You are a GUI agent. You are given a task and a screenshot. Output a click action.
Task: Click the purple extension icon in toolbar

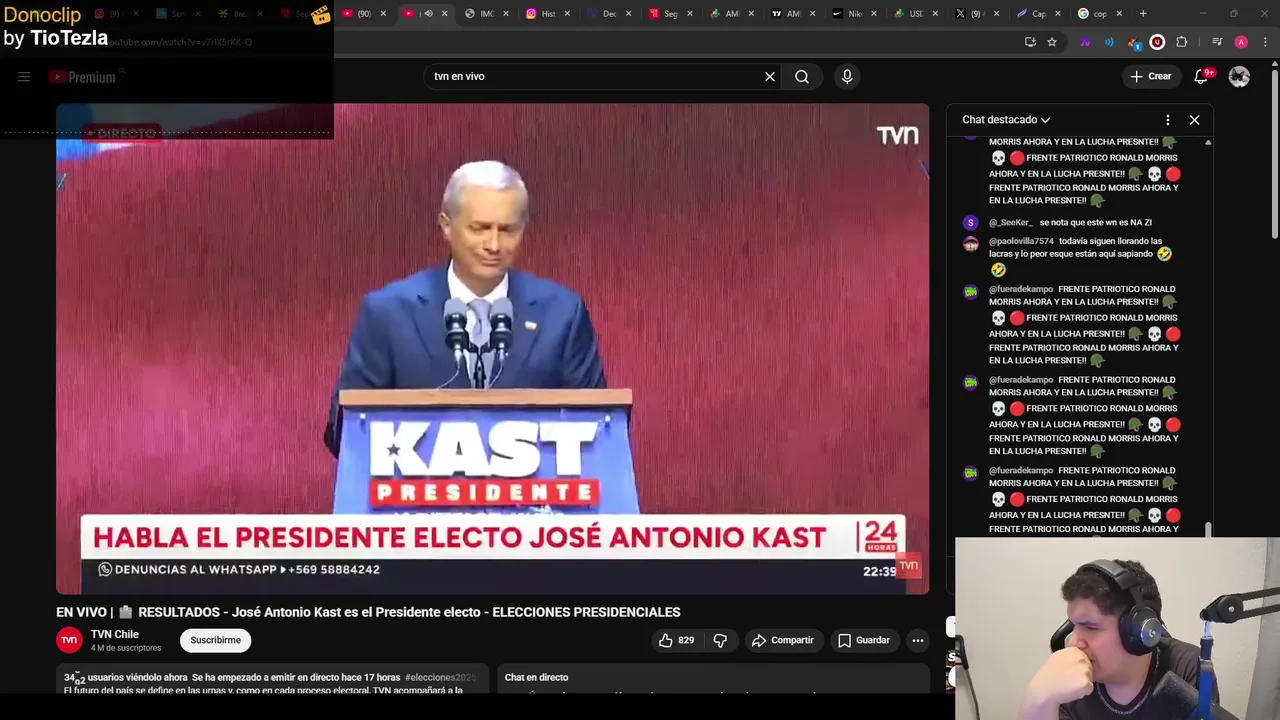(1085, 42)
